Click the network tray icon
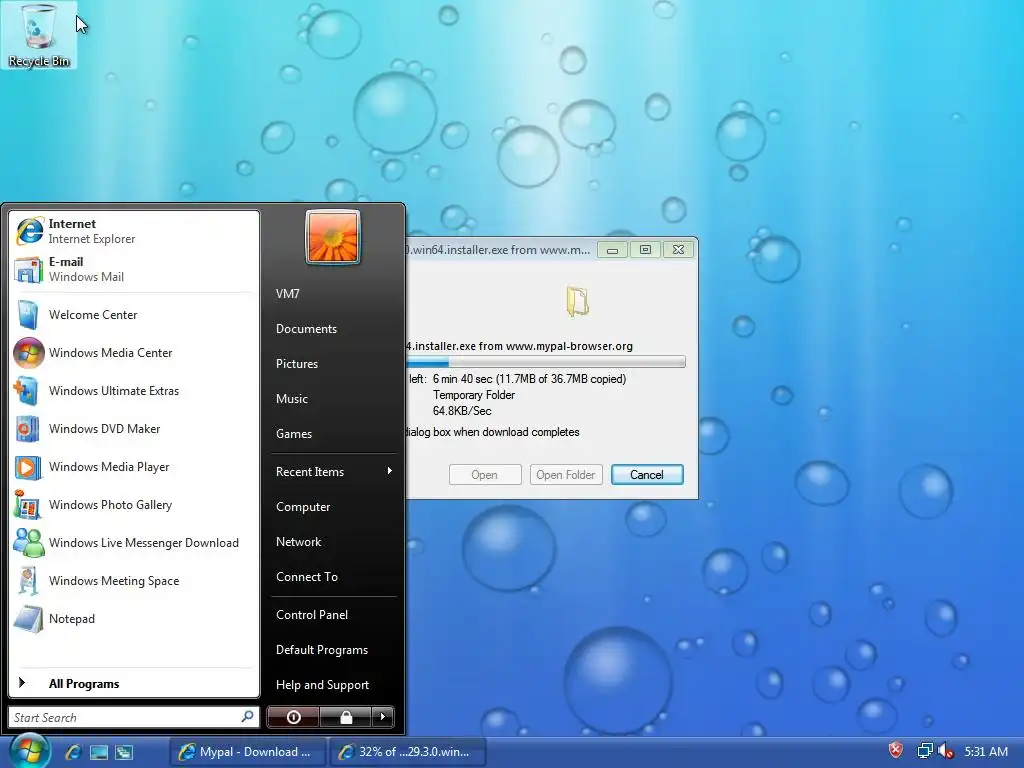The width and height of the screenshot is (1024, 768). tap(925, 751)
